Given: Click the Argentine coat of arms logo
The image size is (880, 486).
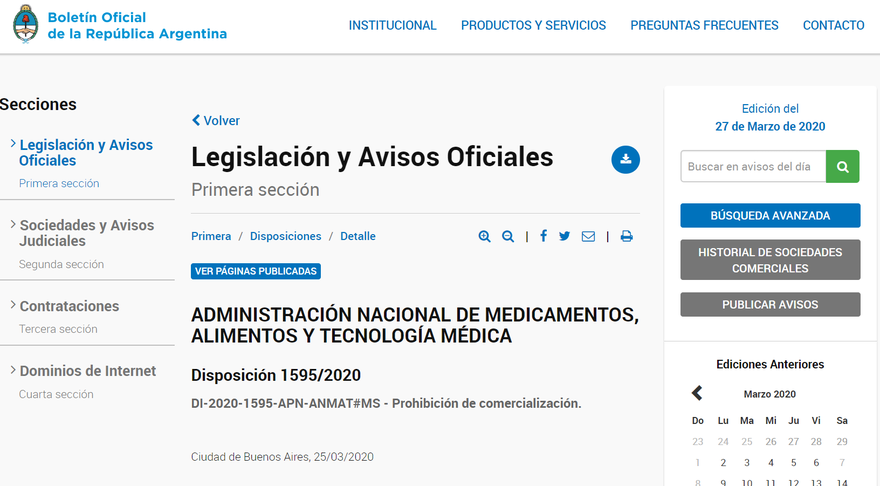Looking at the screenshot, I should 25,24.
